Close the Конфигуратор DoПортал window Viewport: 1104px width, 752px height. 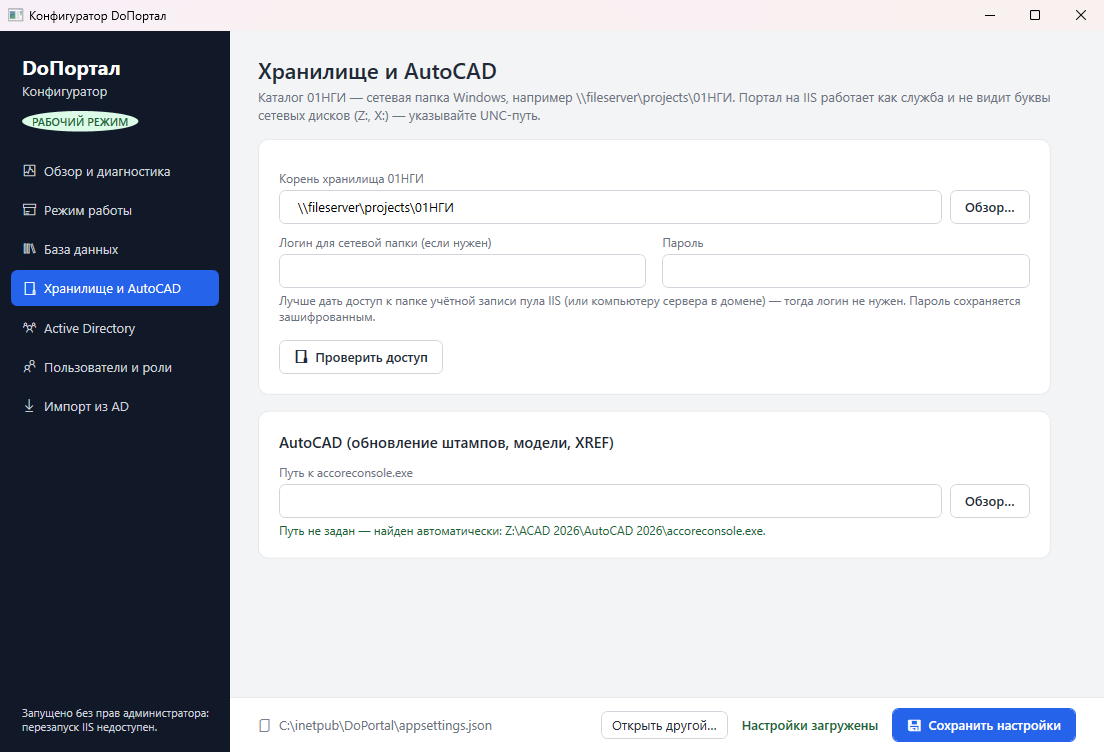(x=1081, y=15)
